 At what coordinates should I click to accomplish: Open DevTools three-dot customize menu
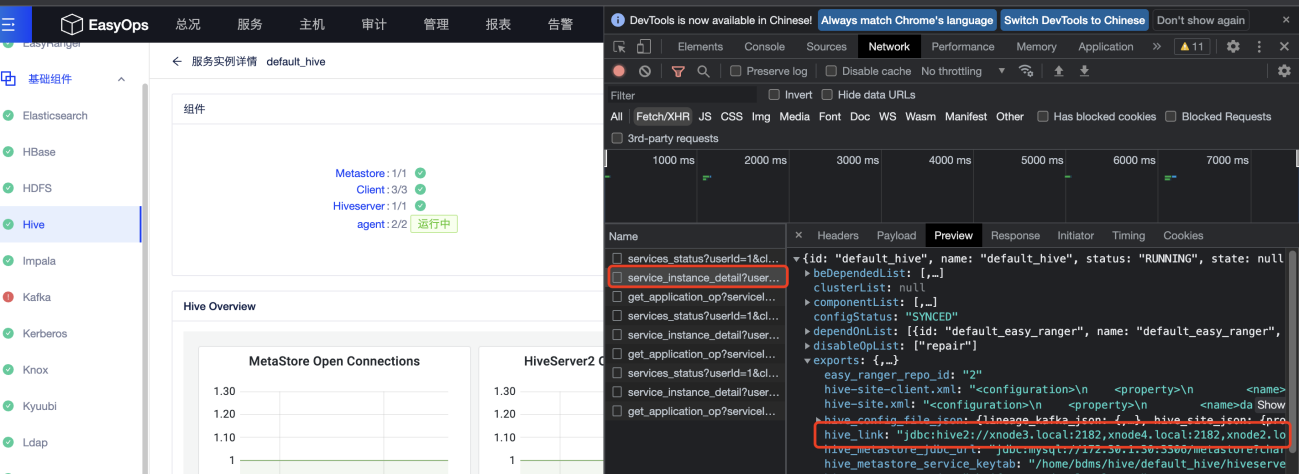(x=1258, y=47)
